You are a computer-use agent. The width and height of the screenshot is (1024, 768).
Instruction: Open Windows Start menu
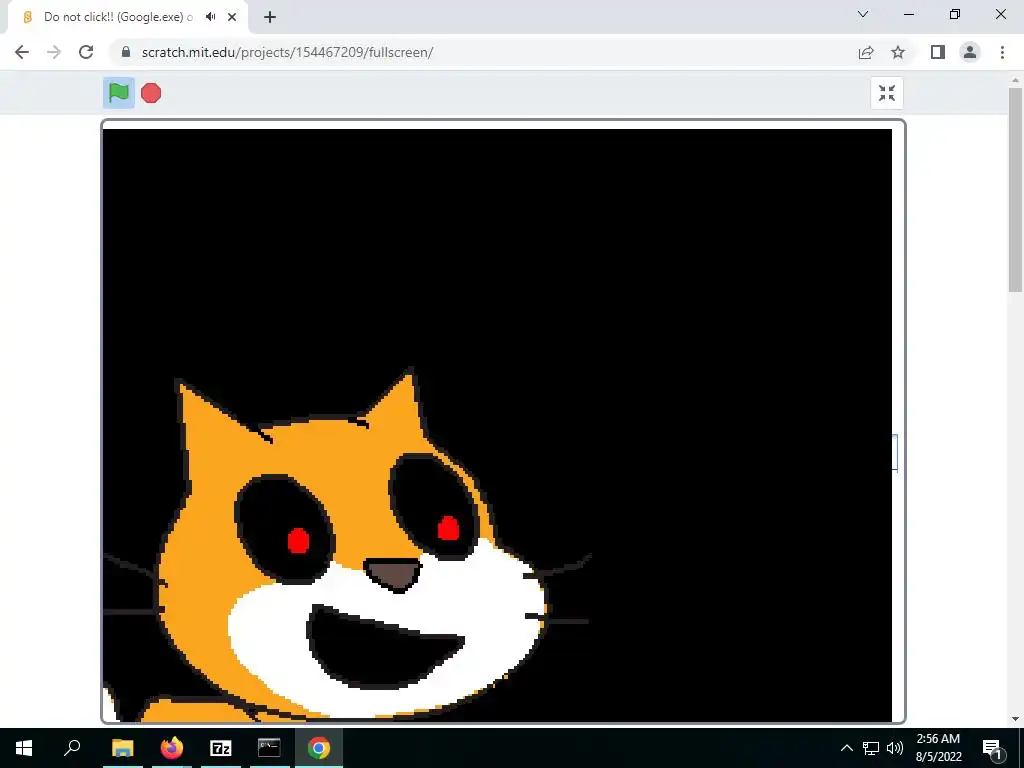coord(24,748)
